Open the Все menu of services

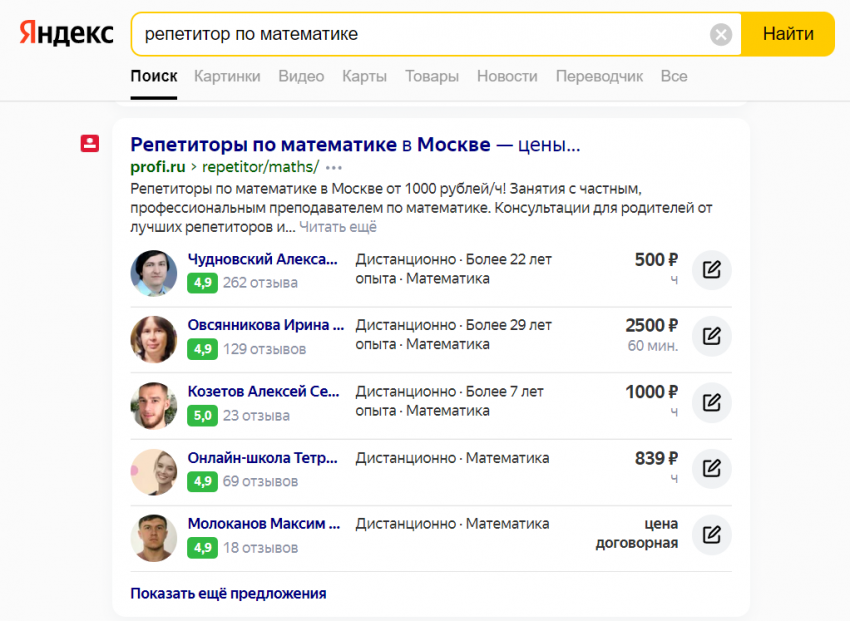tap(673, 76)
